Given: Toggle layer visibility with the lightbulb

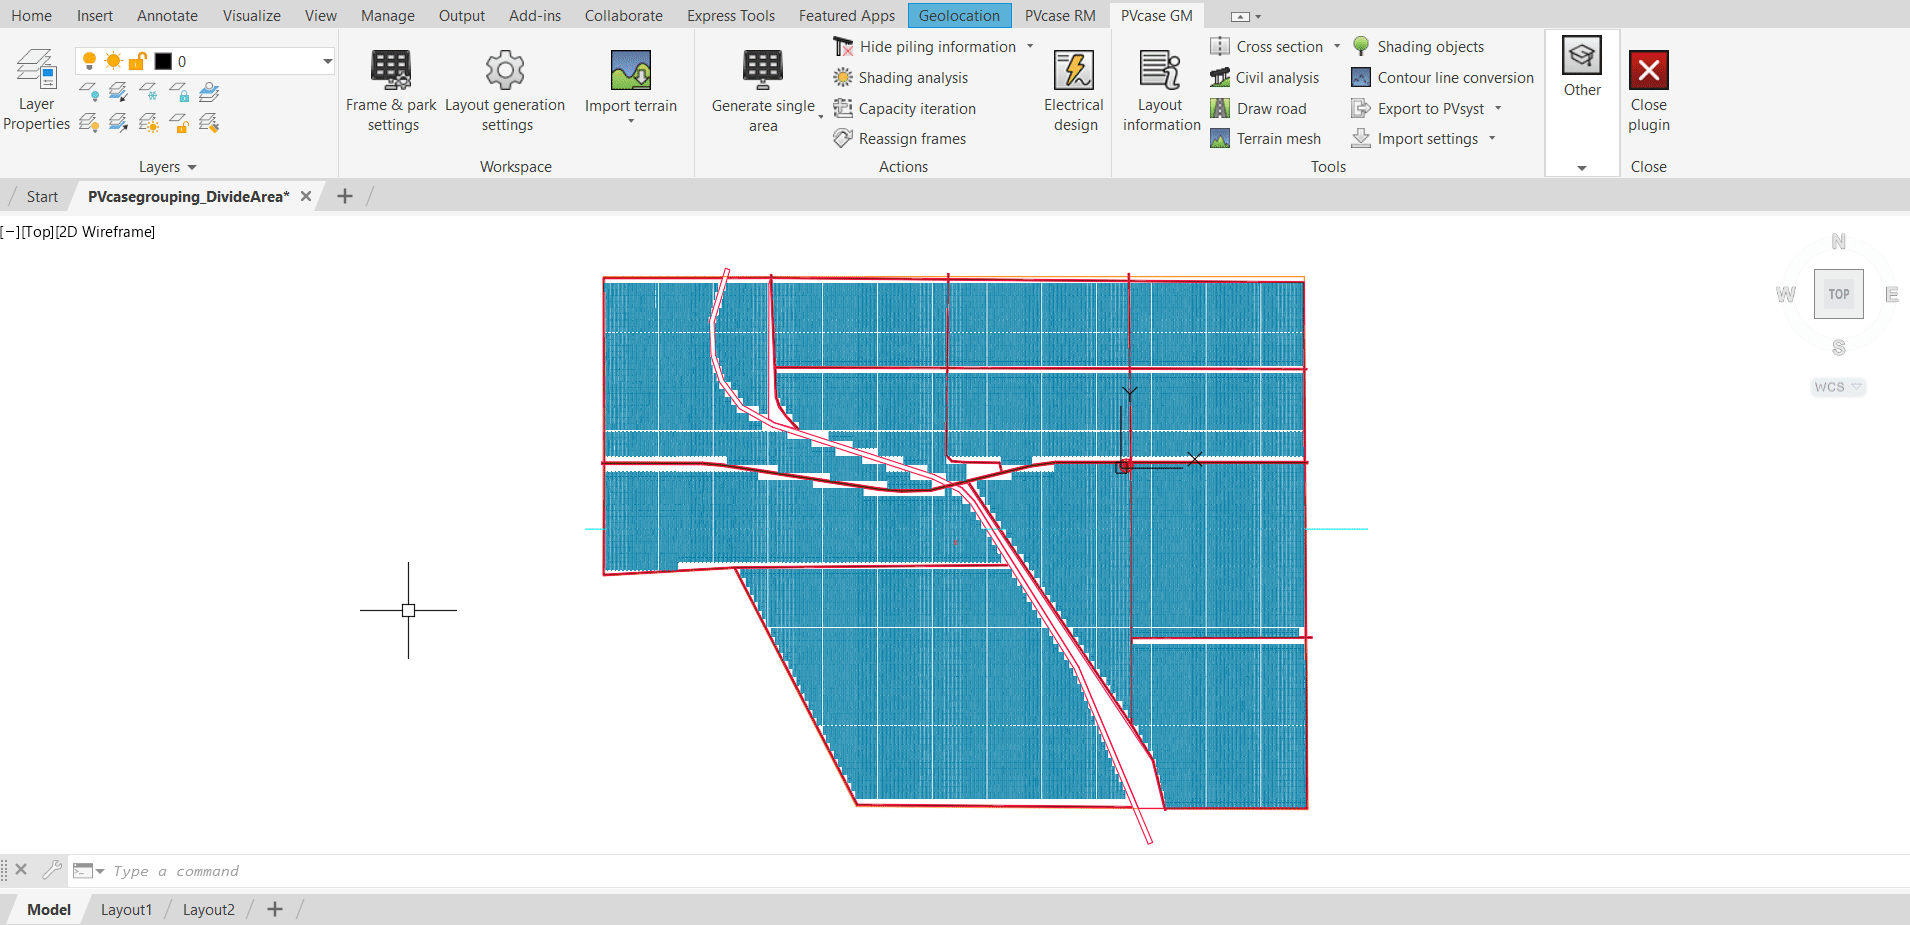Looking at the screenshot, I should pyautogui.click(x=88, y=60).
